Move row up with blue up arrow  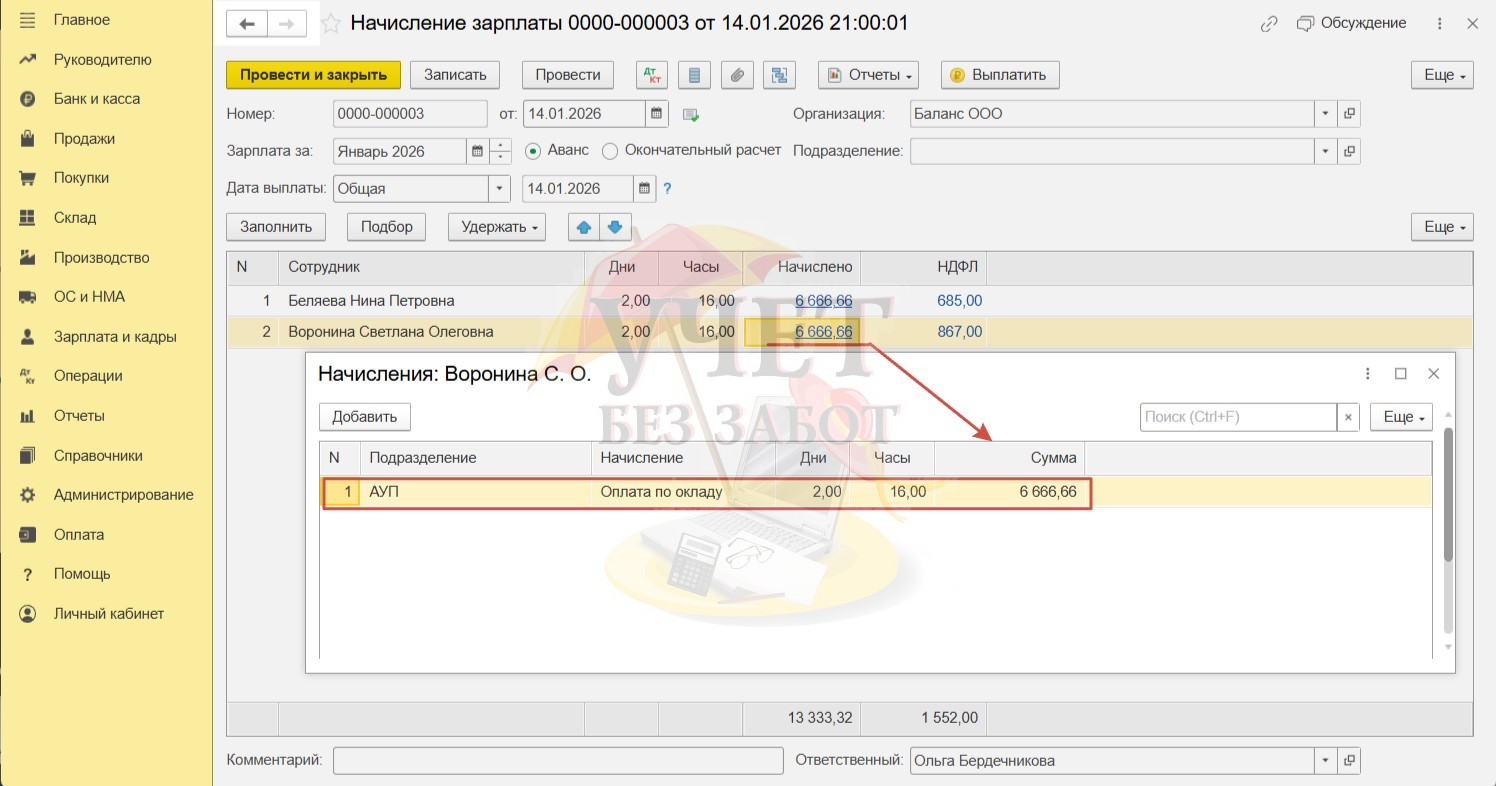pyautogui.click(x=584, y=227)
